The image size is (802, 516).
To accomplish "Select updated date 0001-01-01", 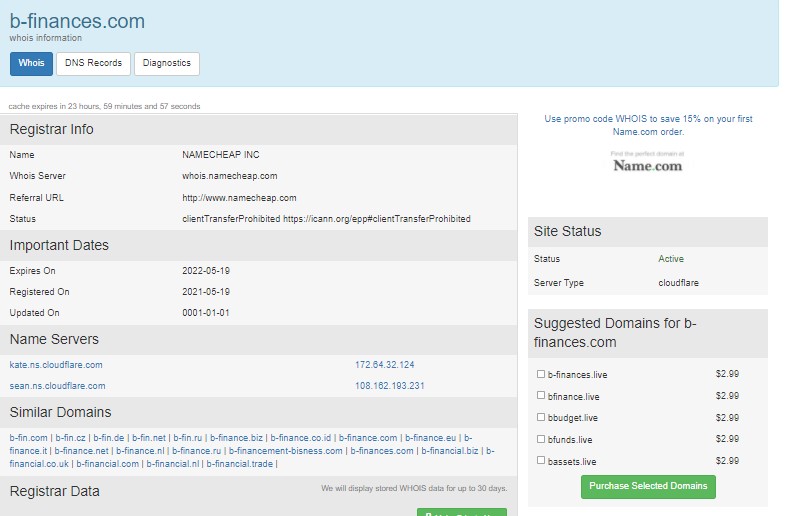I will [206, 312].
